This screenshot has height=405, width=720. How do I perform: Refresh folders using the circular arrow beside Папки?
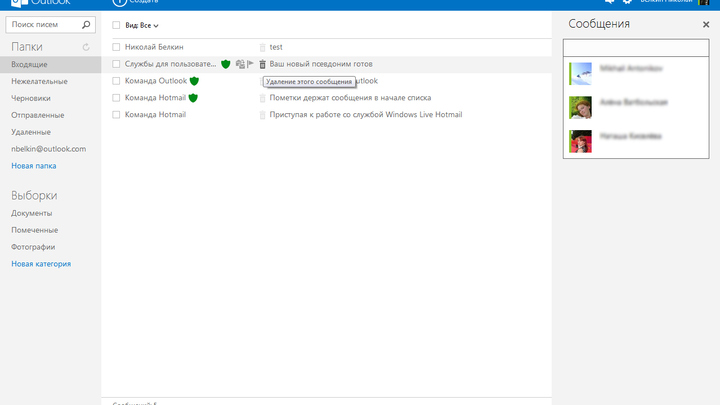point(86,47)
